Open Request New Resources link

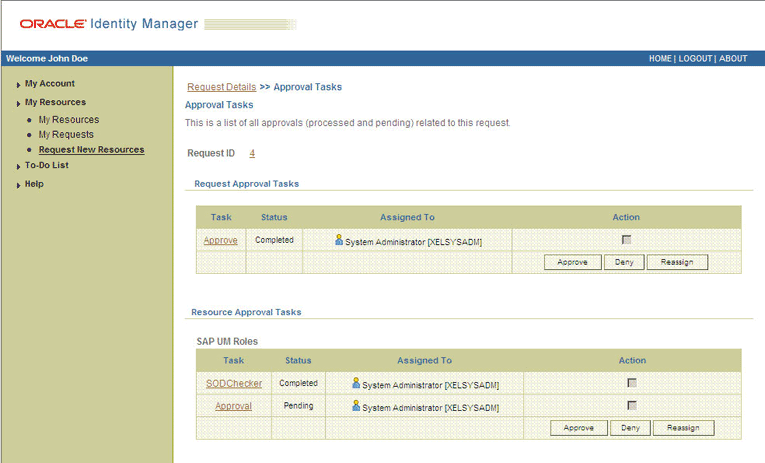[91, 150]
